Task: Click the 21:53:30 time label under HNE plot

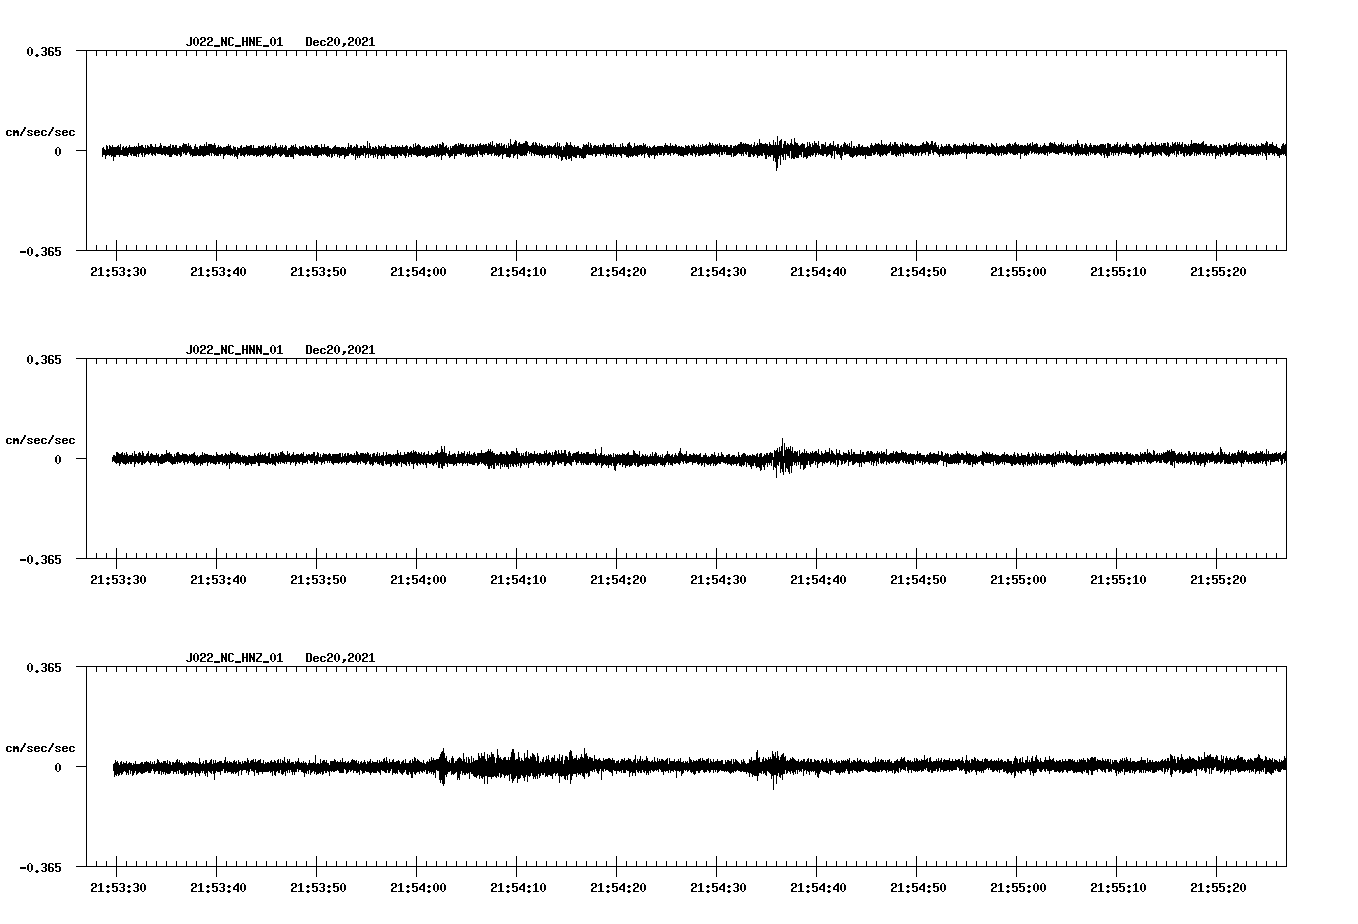Action: coord(118,271)
